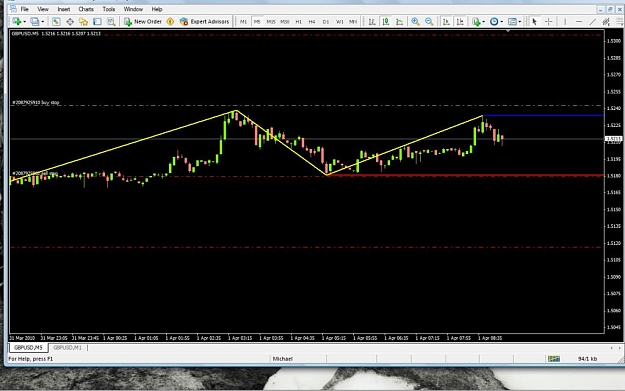Zoom out of the chart
This screenshot has height=391, width=625.
(x=429, y=22)
